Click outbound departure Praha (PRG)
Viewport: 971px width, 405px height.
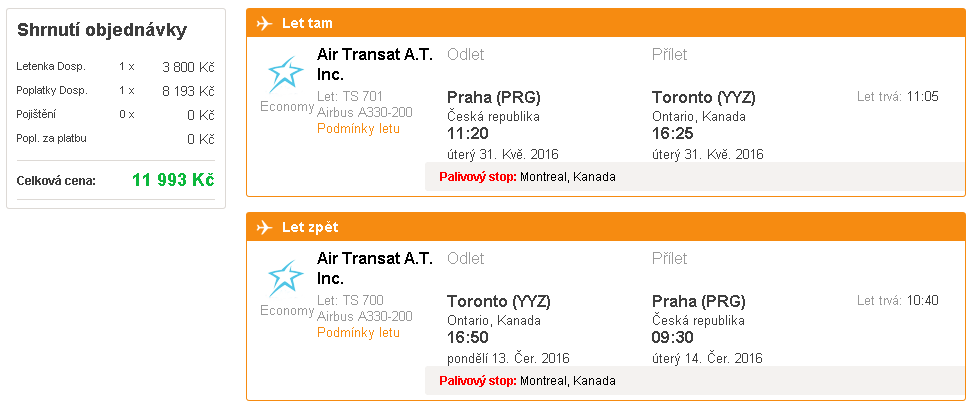[x=494, y=98]
